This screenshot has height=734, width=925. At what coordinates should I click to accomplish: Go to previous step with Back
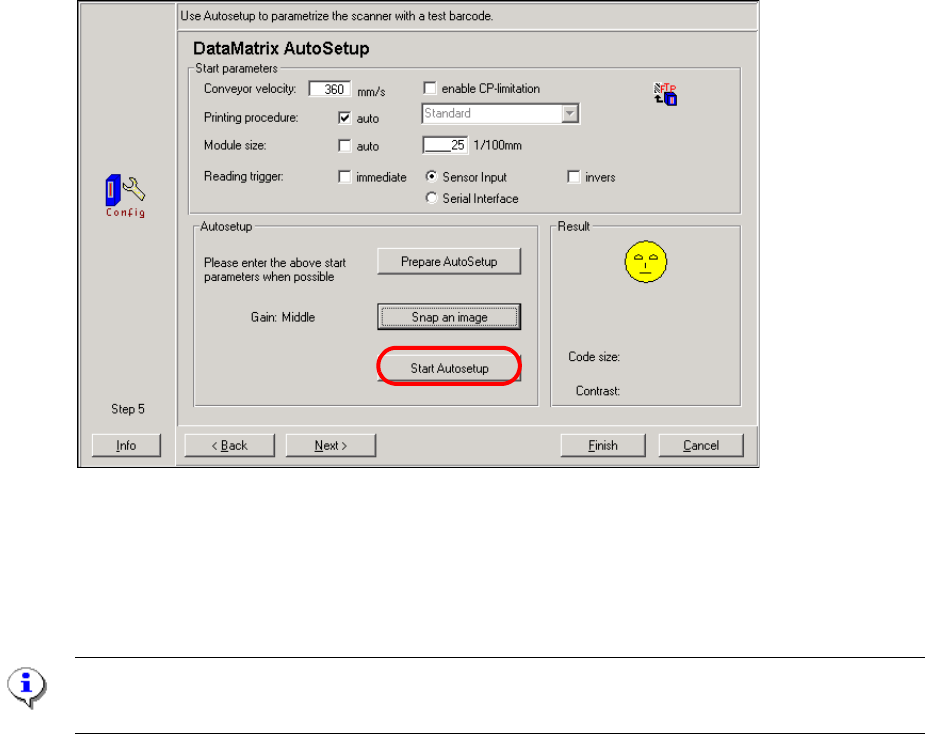click(x=229, y=445)
